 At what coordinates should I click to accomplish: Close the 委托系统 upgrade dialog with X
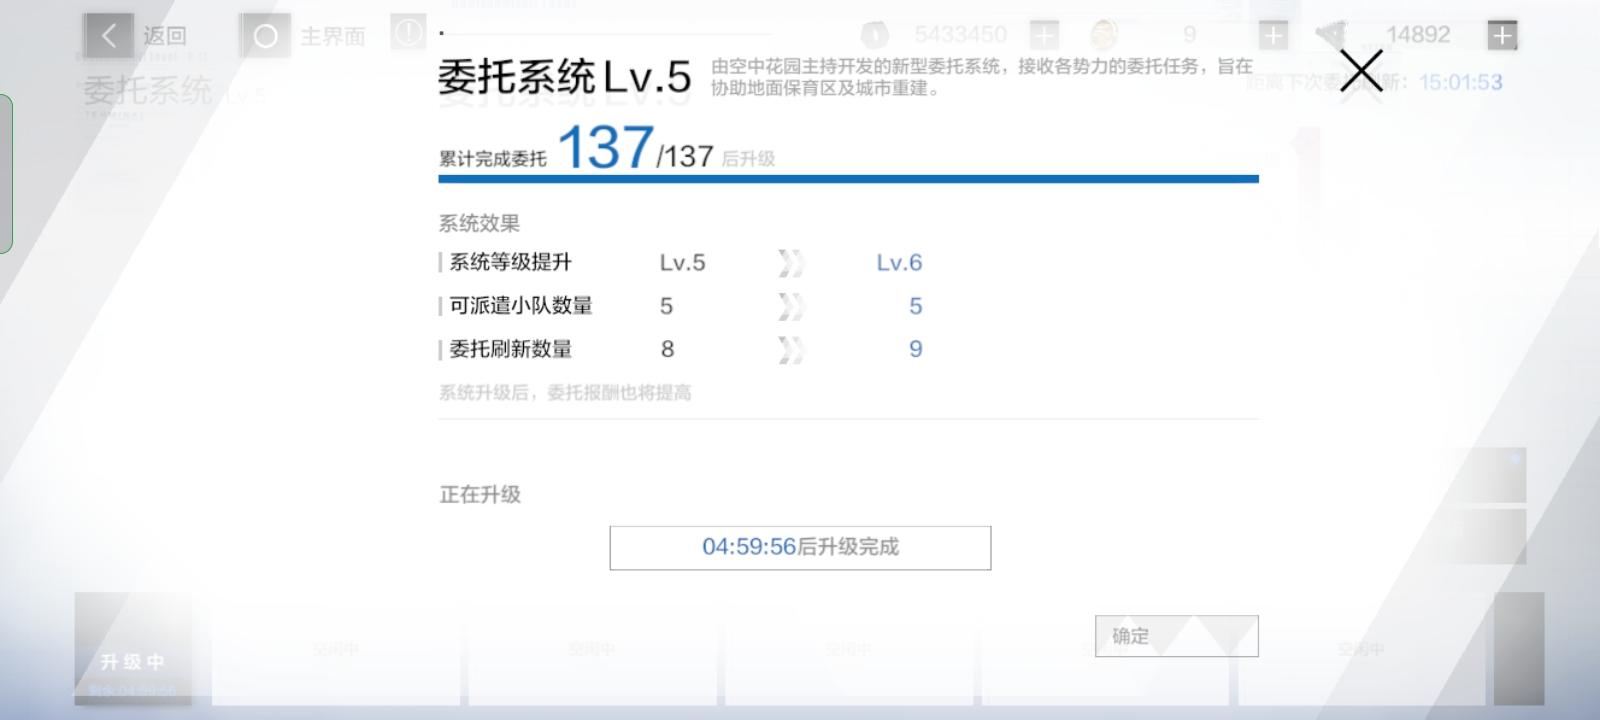tap(1361, 71)
